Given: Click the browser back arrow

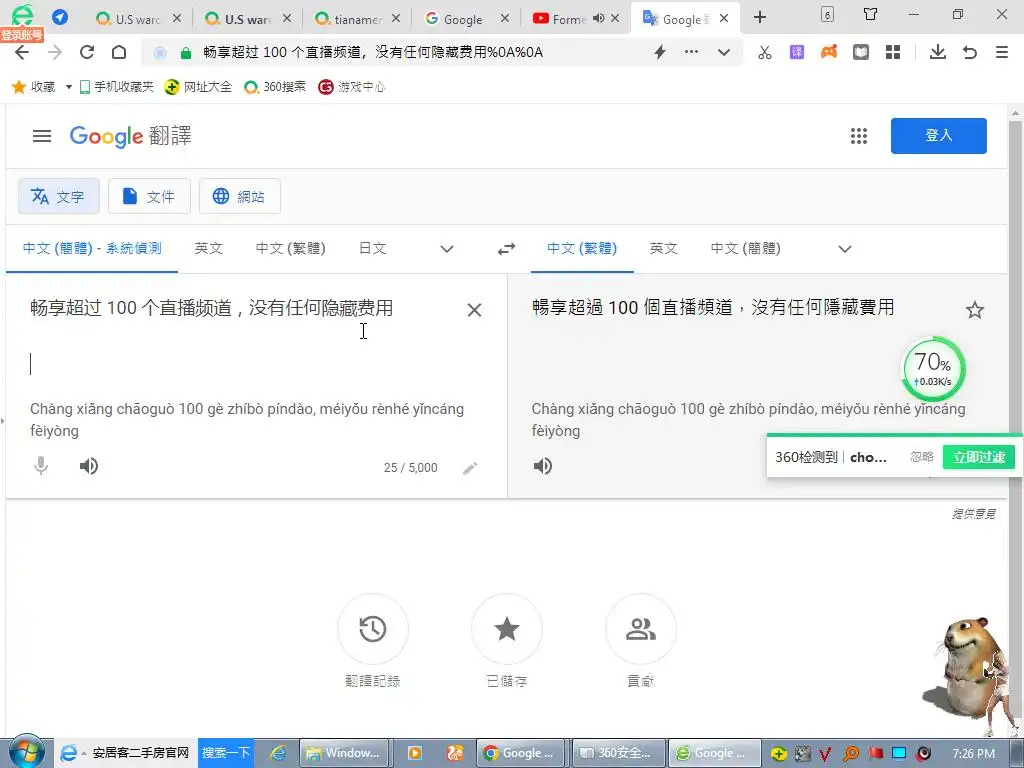Looking at the screenshot, I should coord(22,52).
